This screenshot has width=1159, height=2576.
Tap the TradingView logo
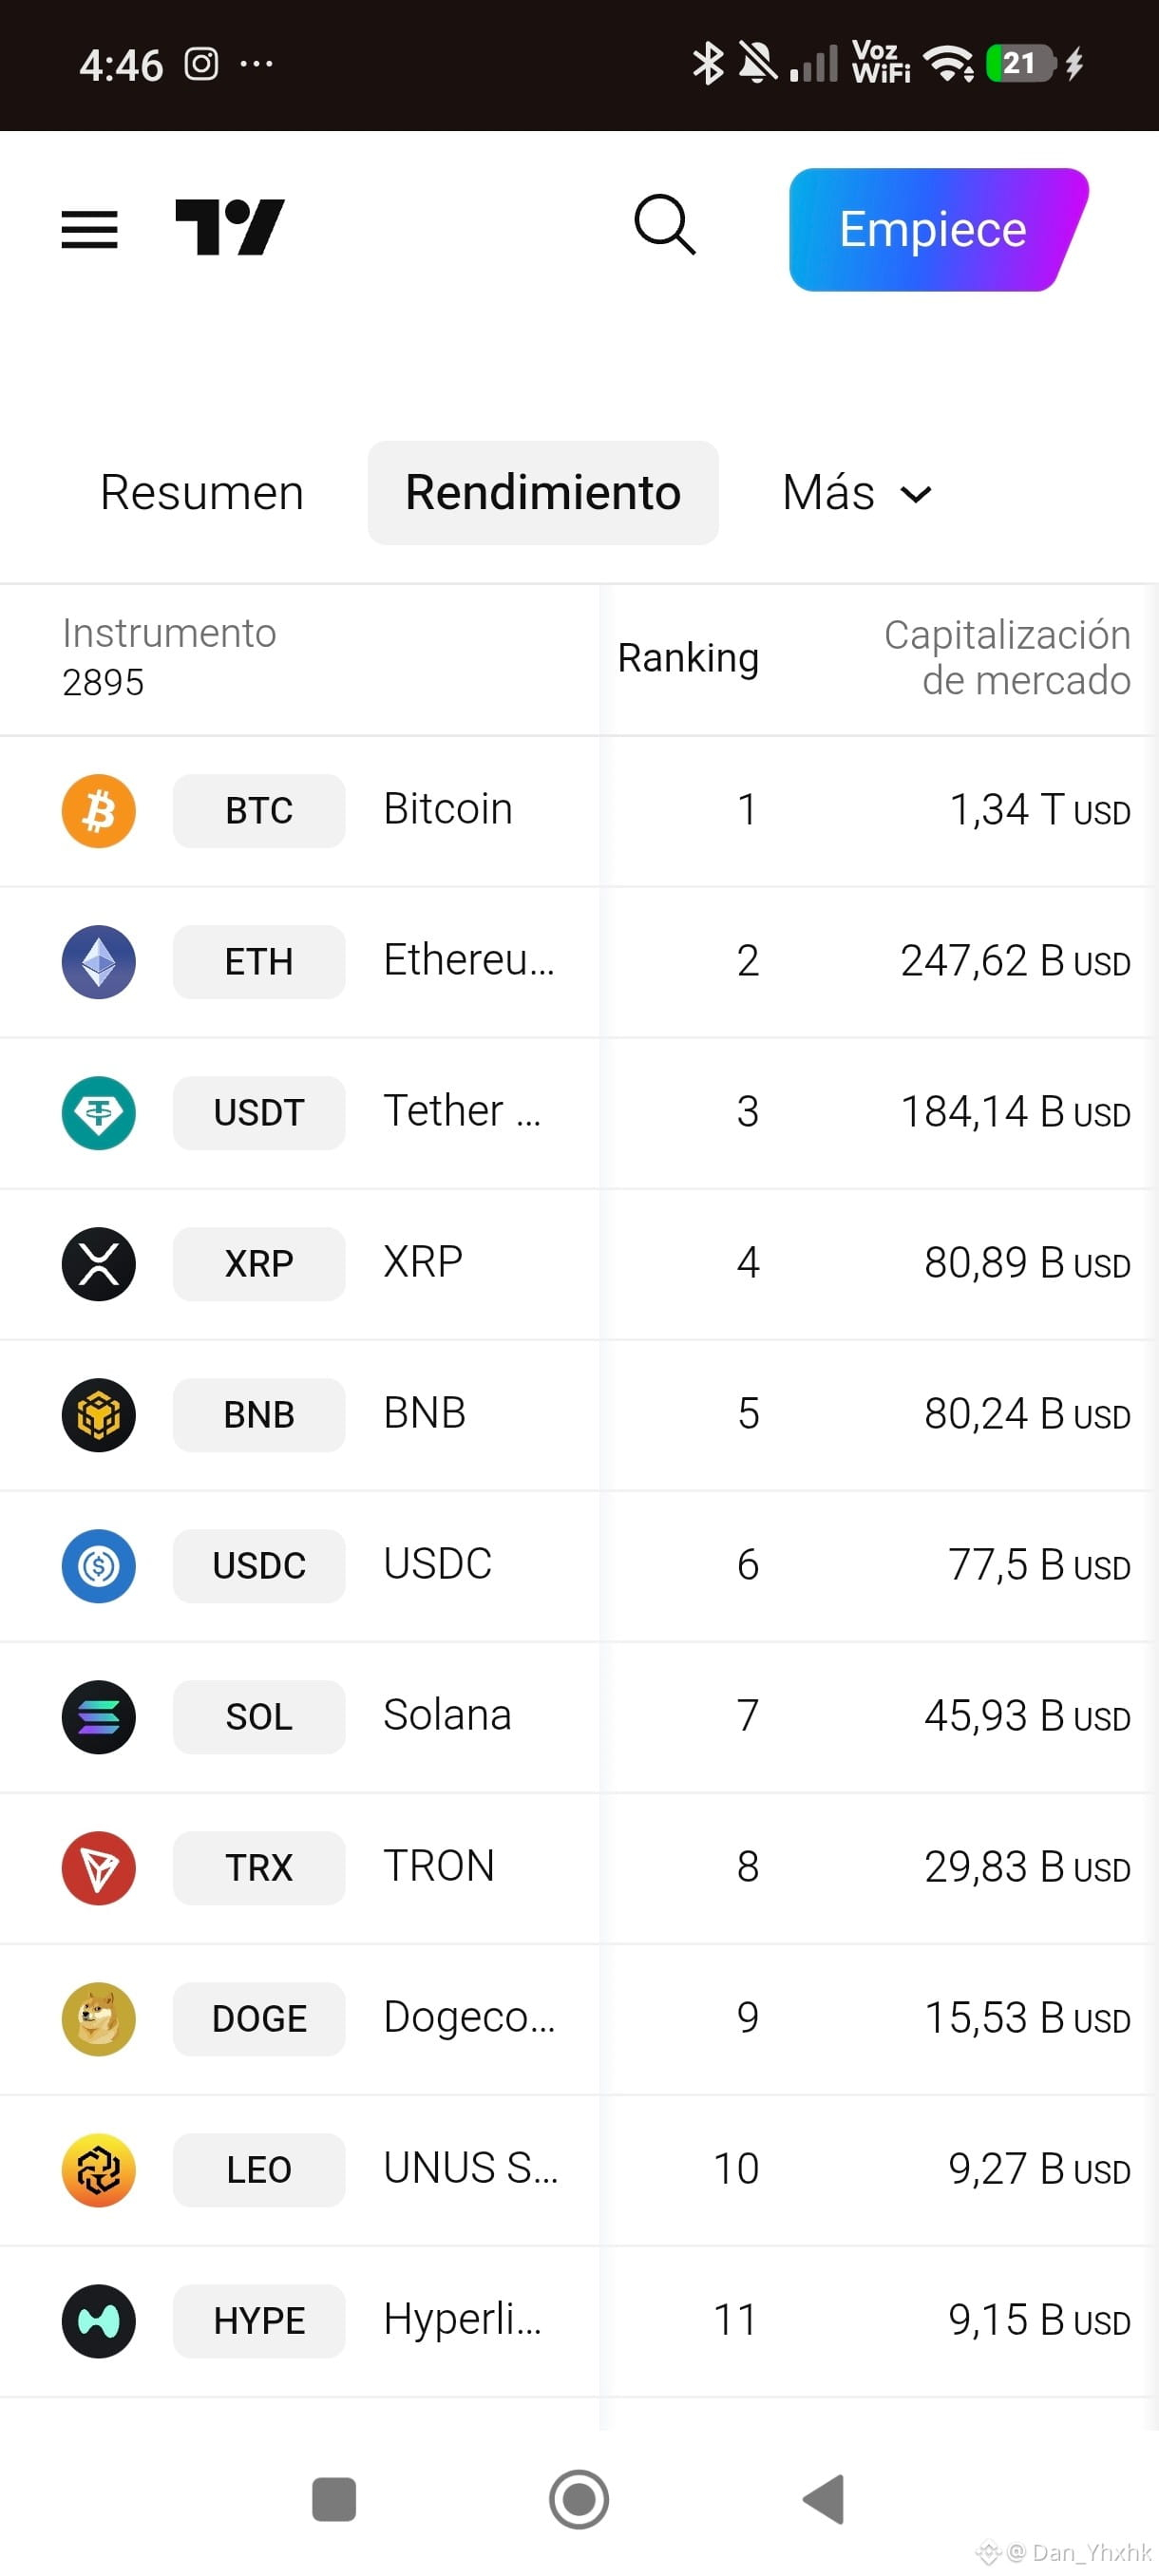(230, 228)
